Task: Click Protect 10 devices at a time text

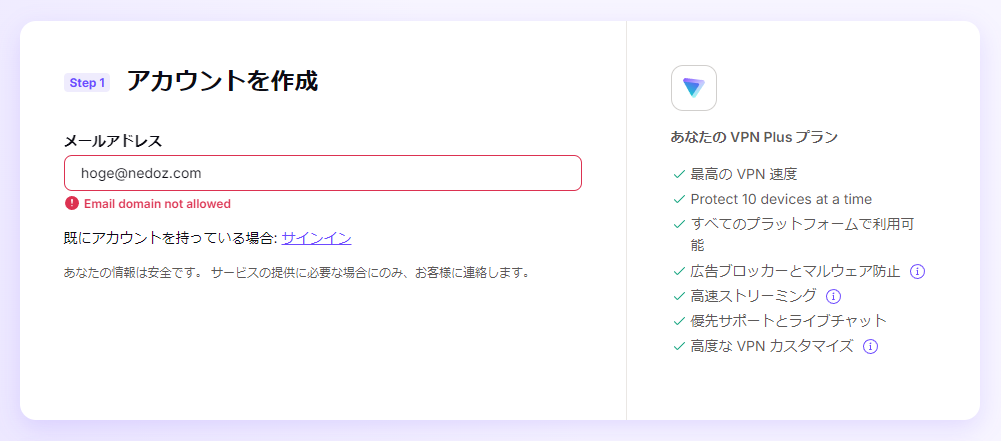Action: (x=781, y=199)
